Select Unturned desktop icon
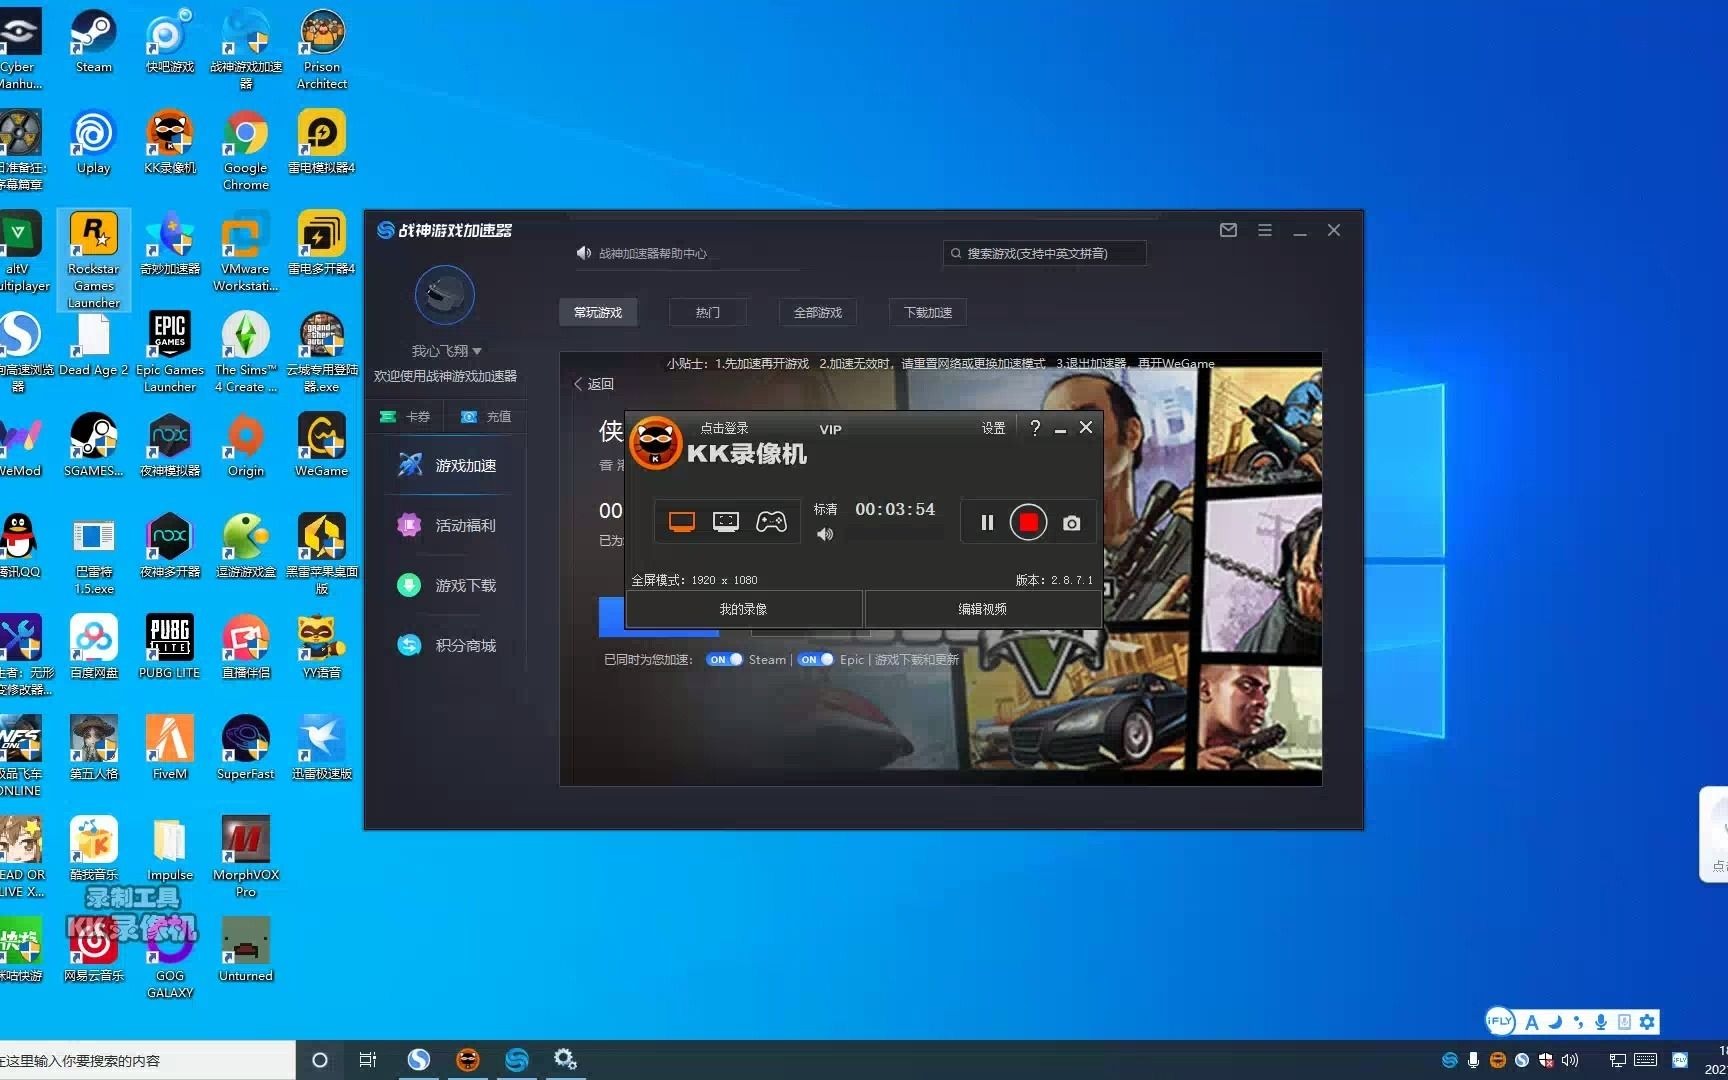1728x1080 pixels. (246, 950)
